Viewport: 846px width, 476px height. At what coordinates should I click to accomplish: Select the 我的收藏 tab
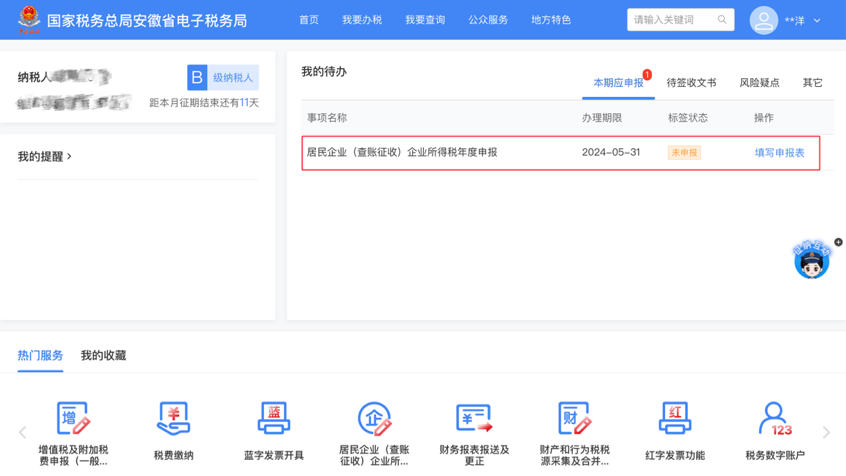(104, 355)
